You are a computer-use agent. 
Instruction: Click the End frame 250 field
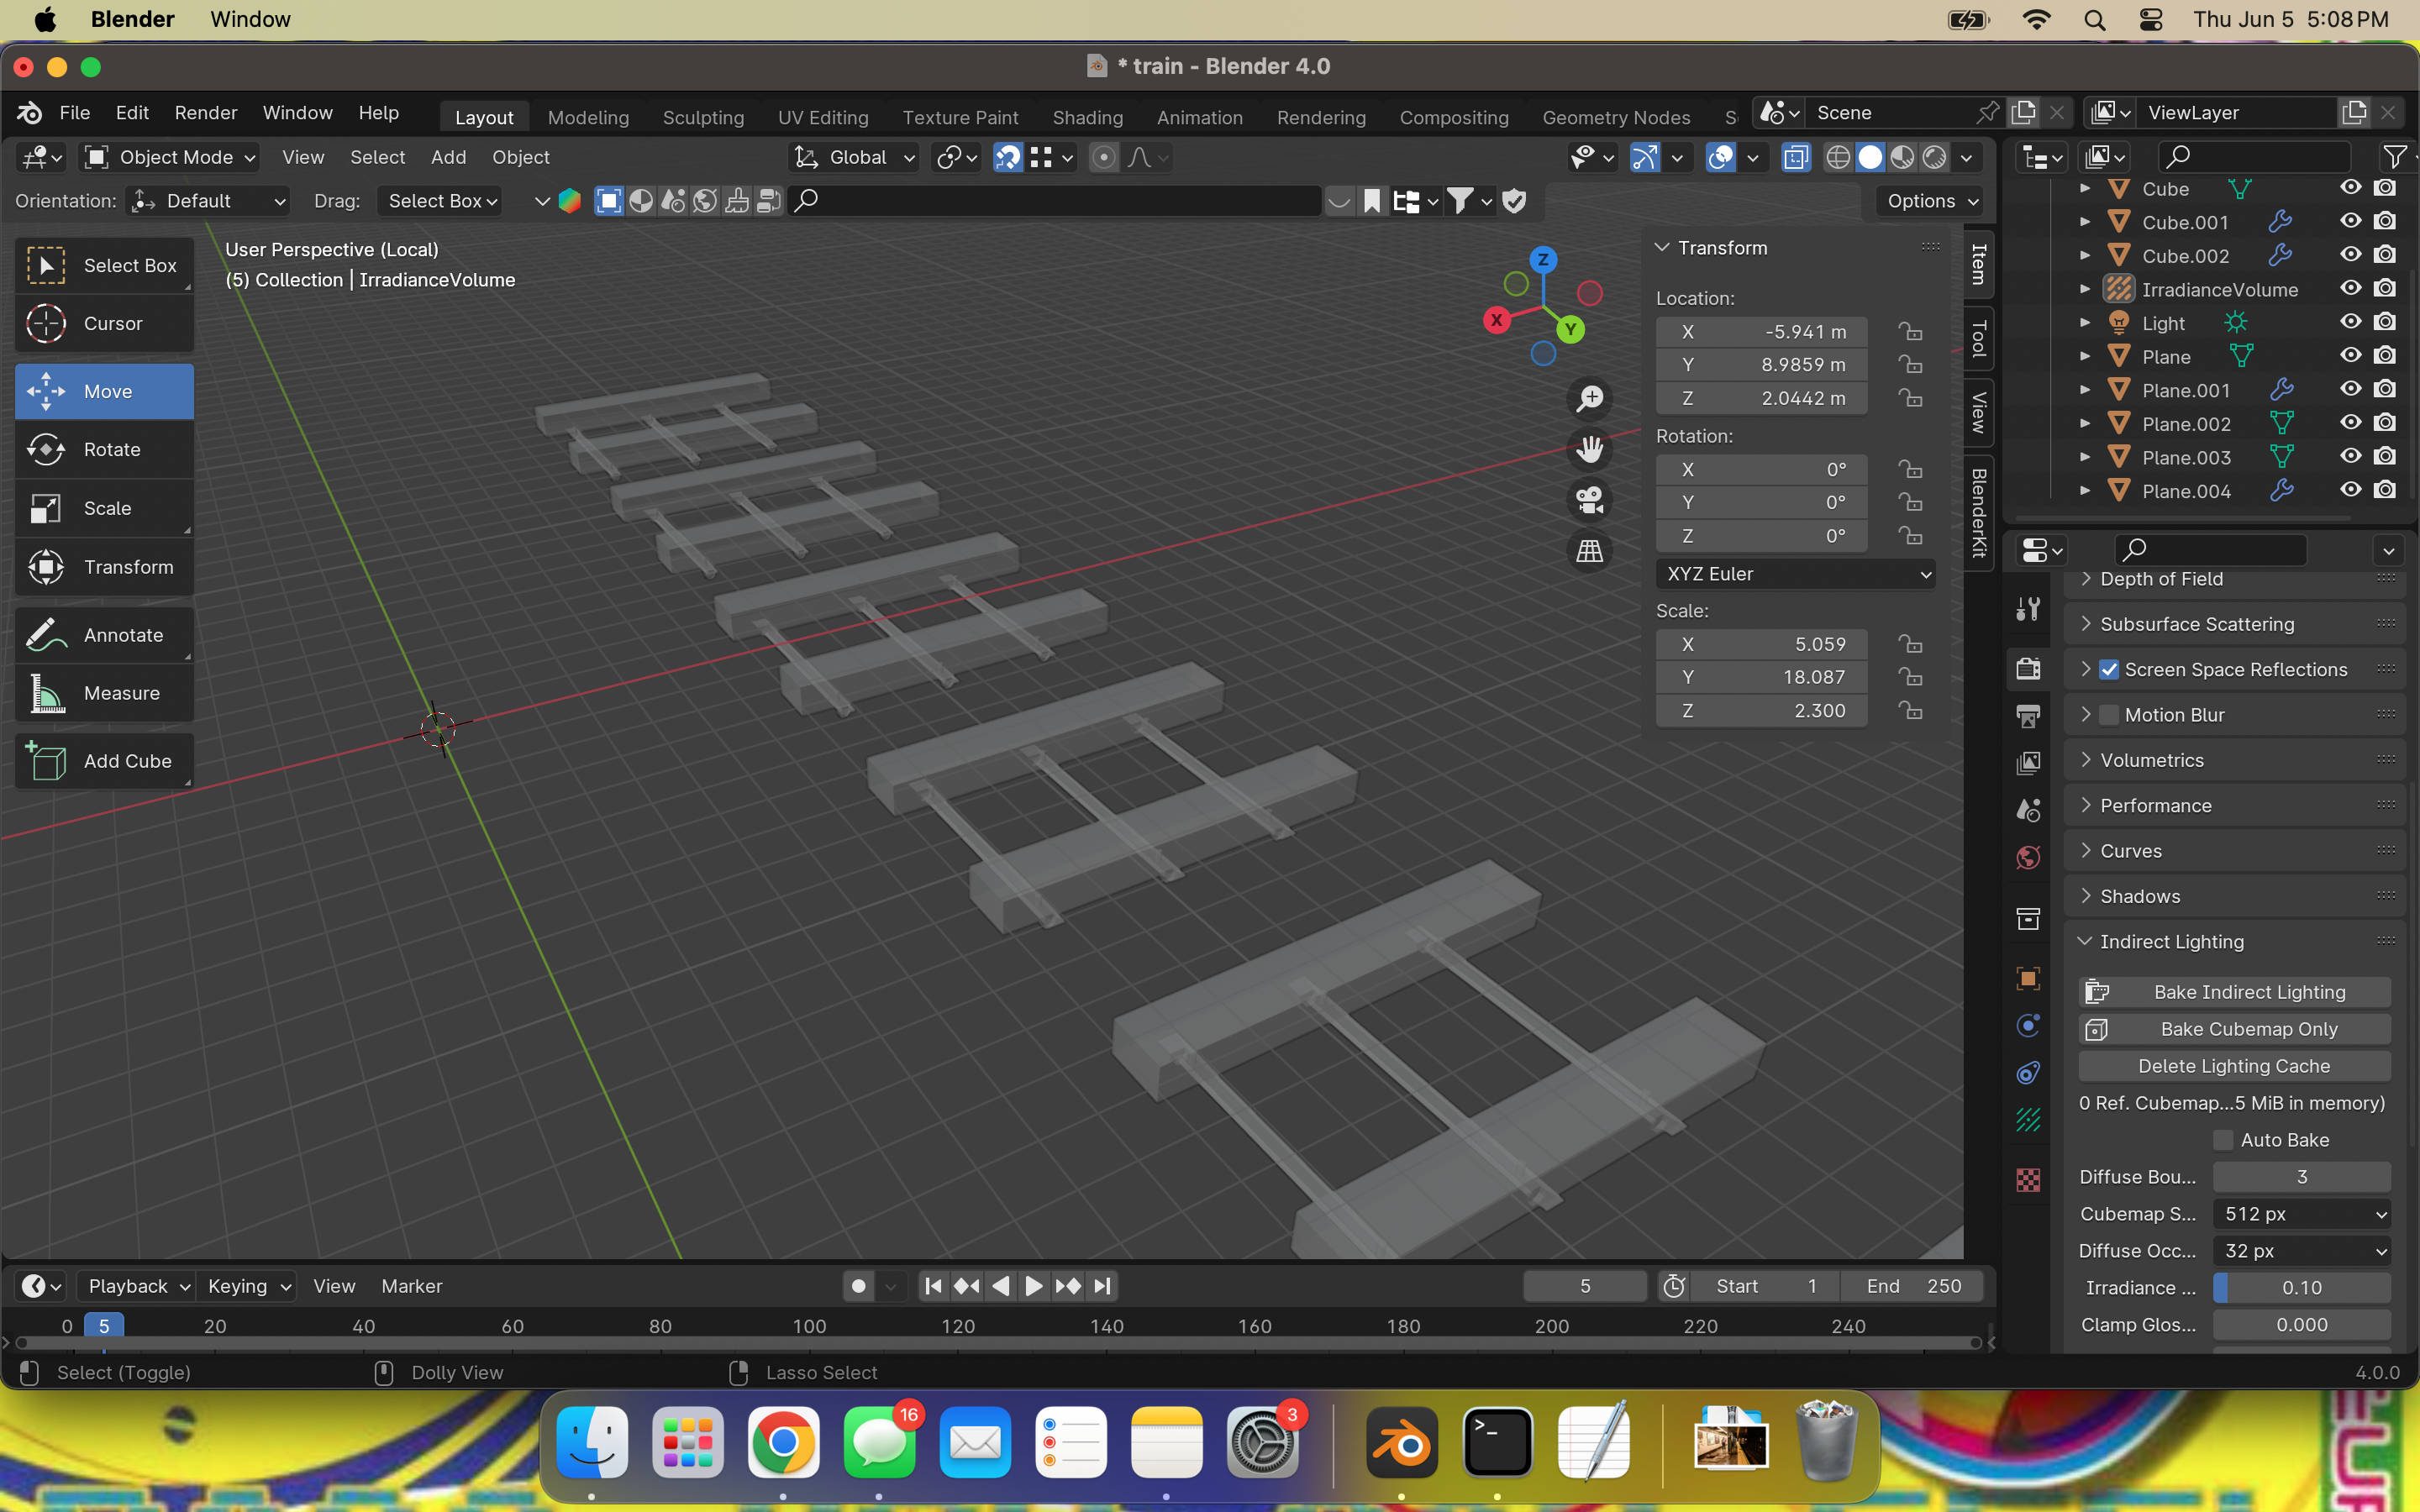pyautogui.click(x=1913, y=1286)
